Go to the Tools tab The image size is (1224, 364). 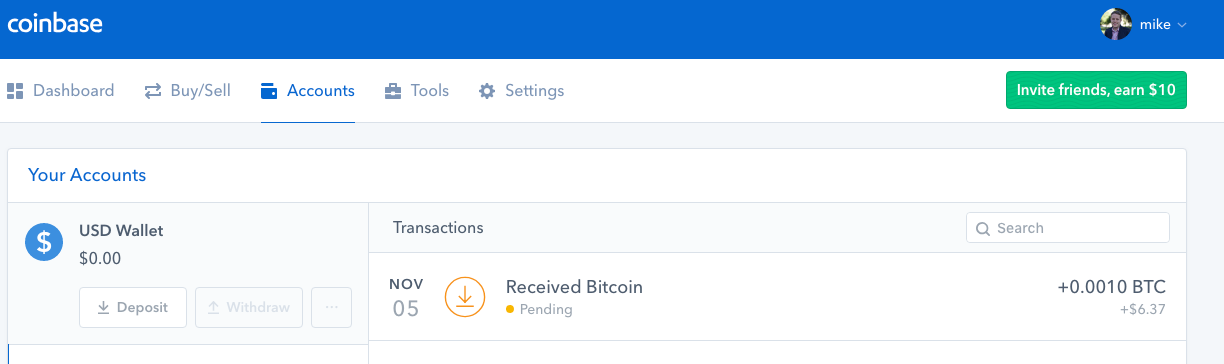pos(417,91)
